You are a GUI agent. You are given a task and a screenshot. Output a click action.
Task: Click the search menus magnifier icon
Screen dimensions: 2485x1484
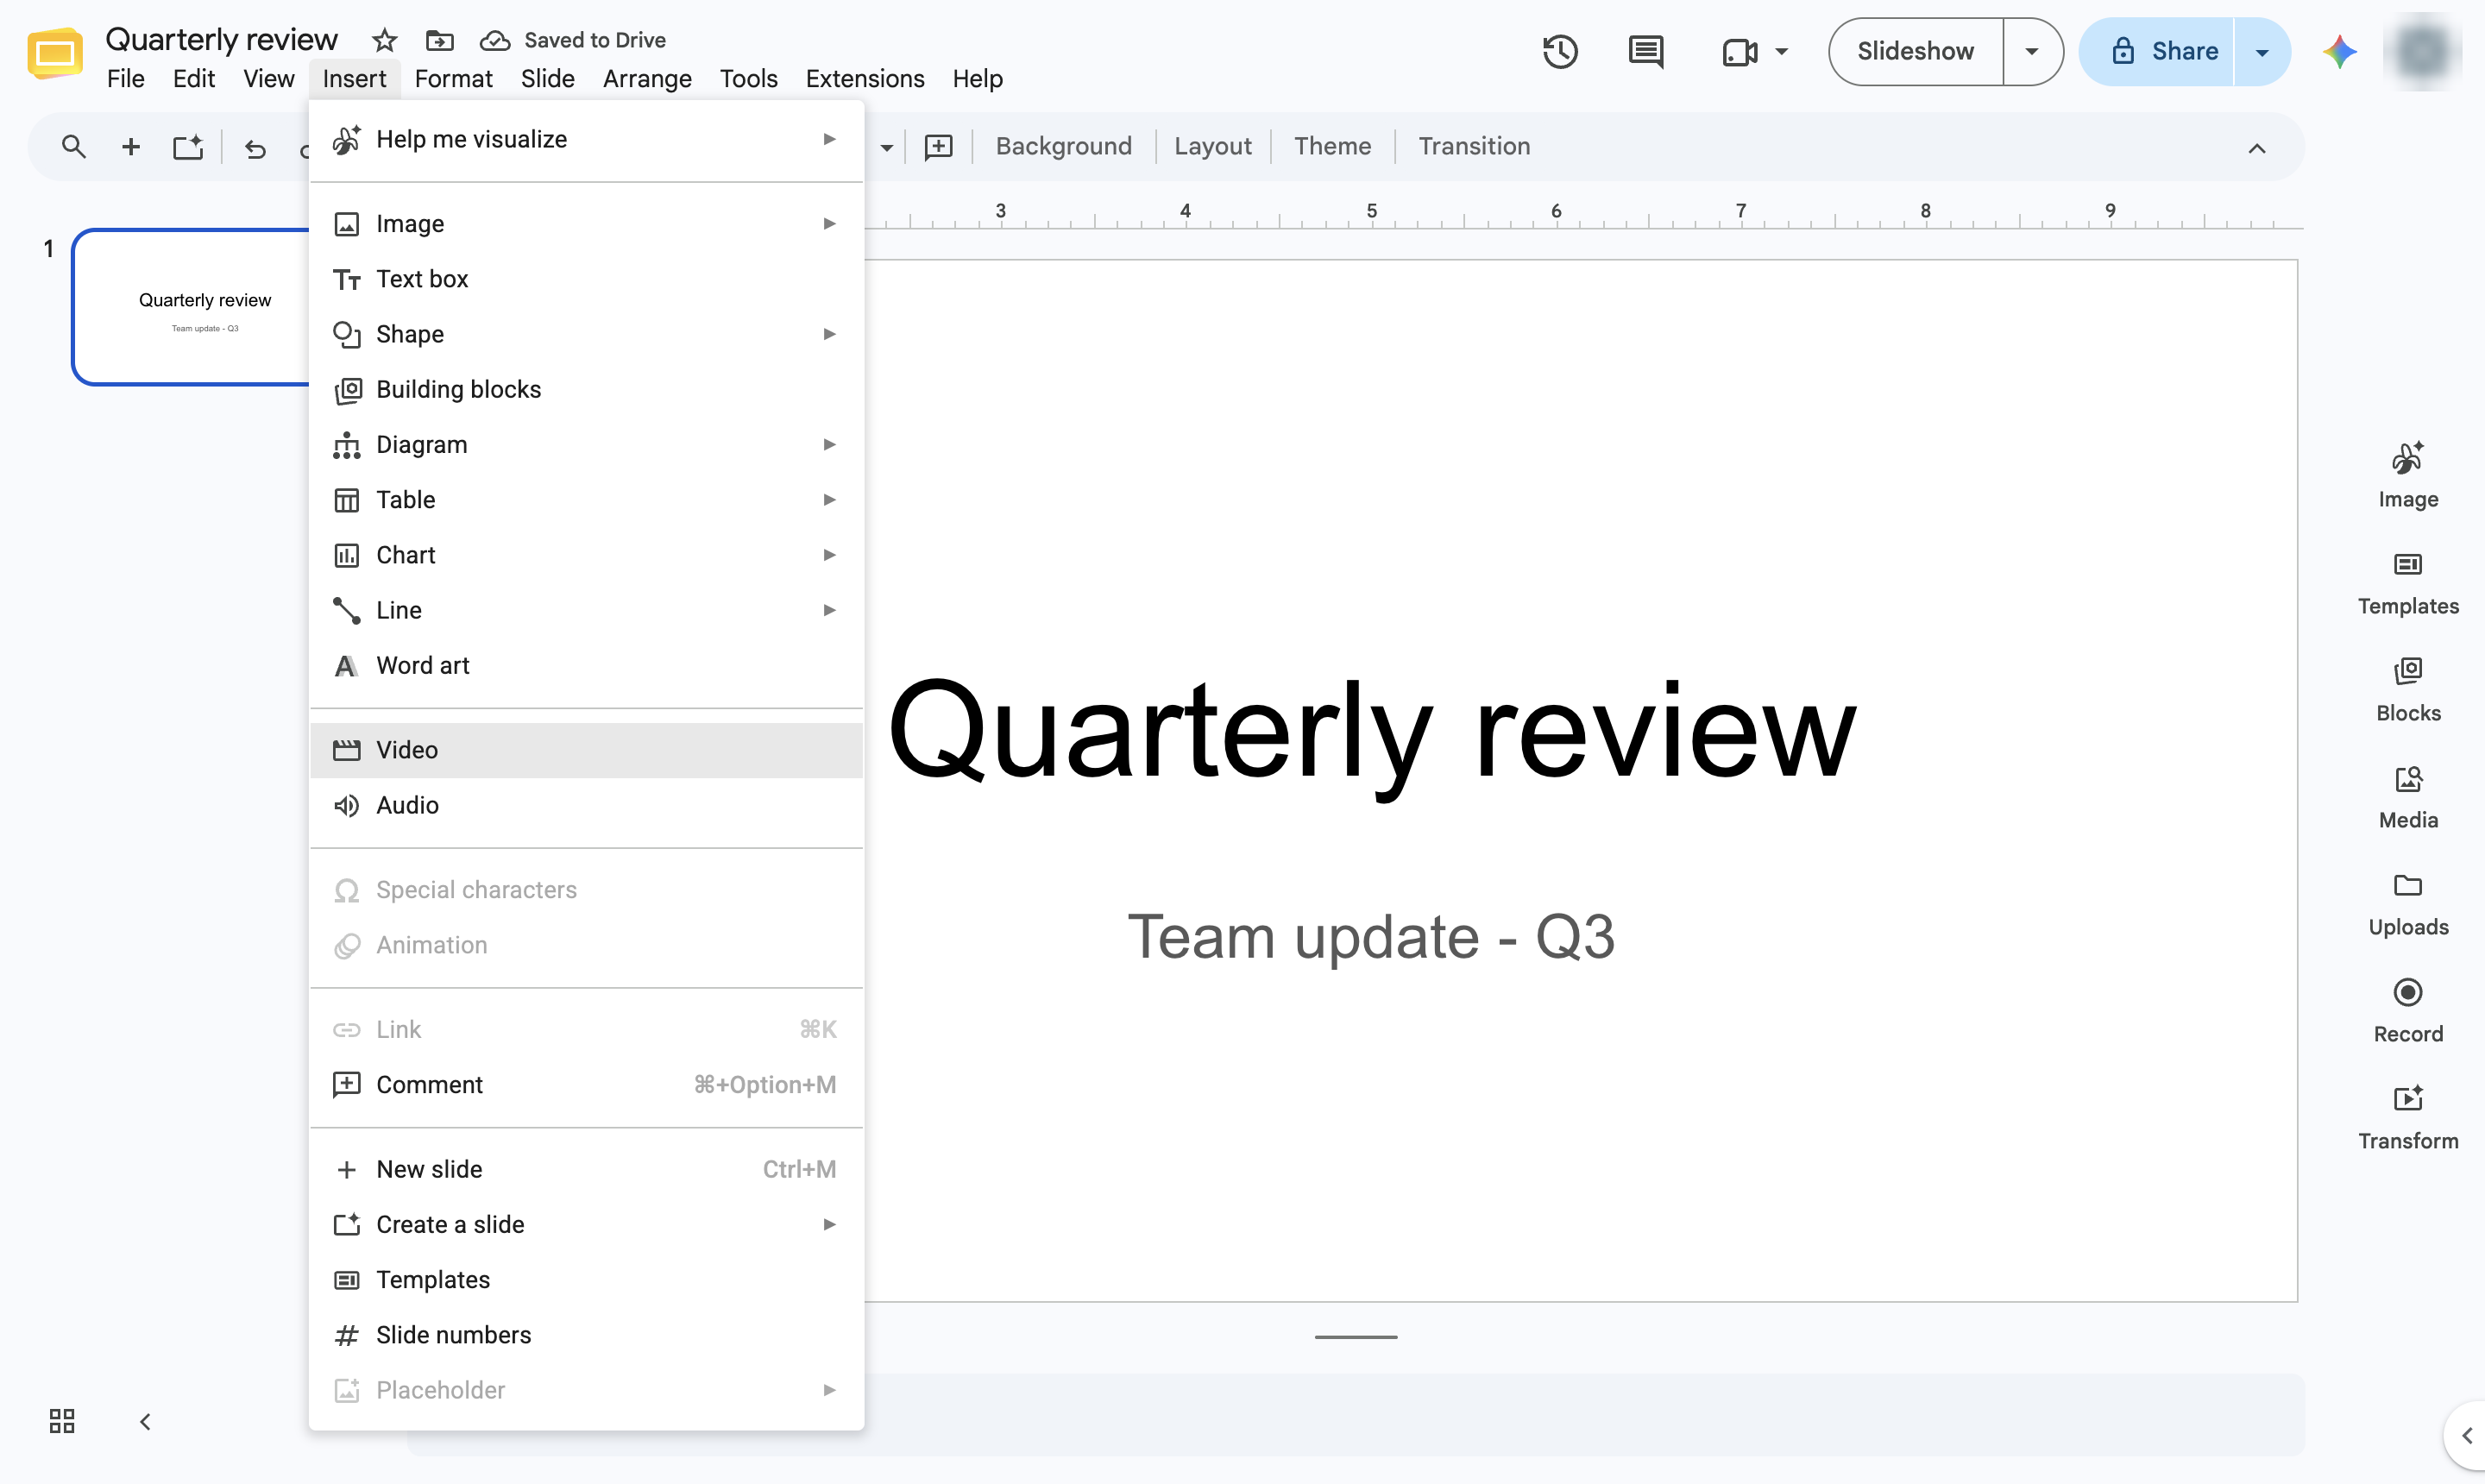click(x=73, y=147)
